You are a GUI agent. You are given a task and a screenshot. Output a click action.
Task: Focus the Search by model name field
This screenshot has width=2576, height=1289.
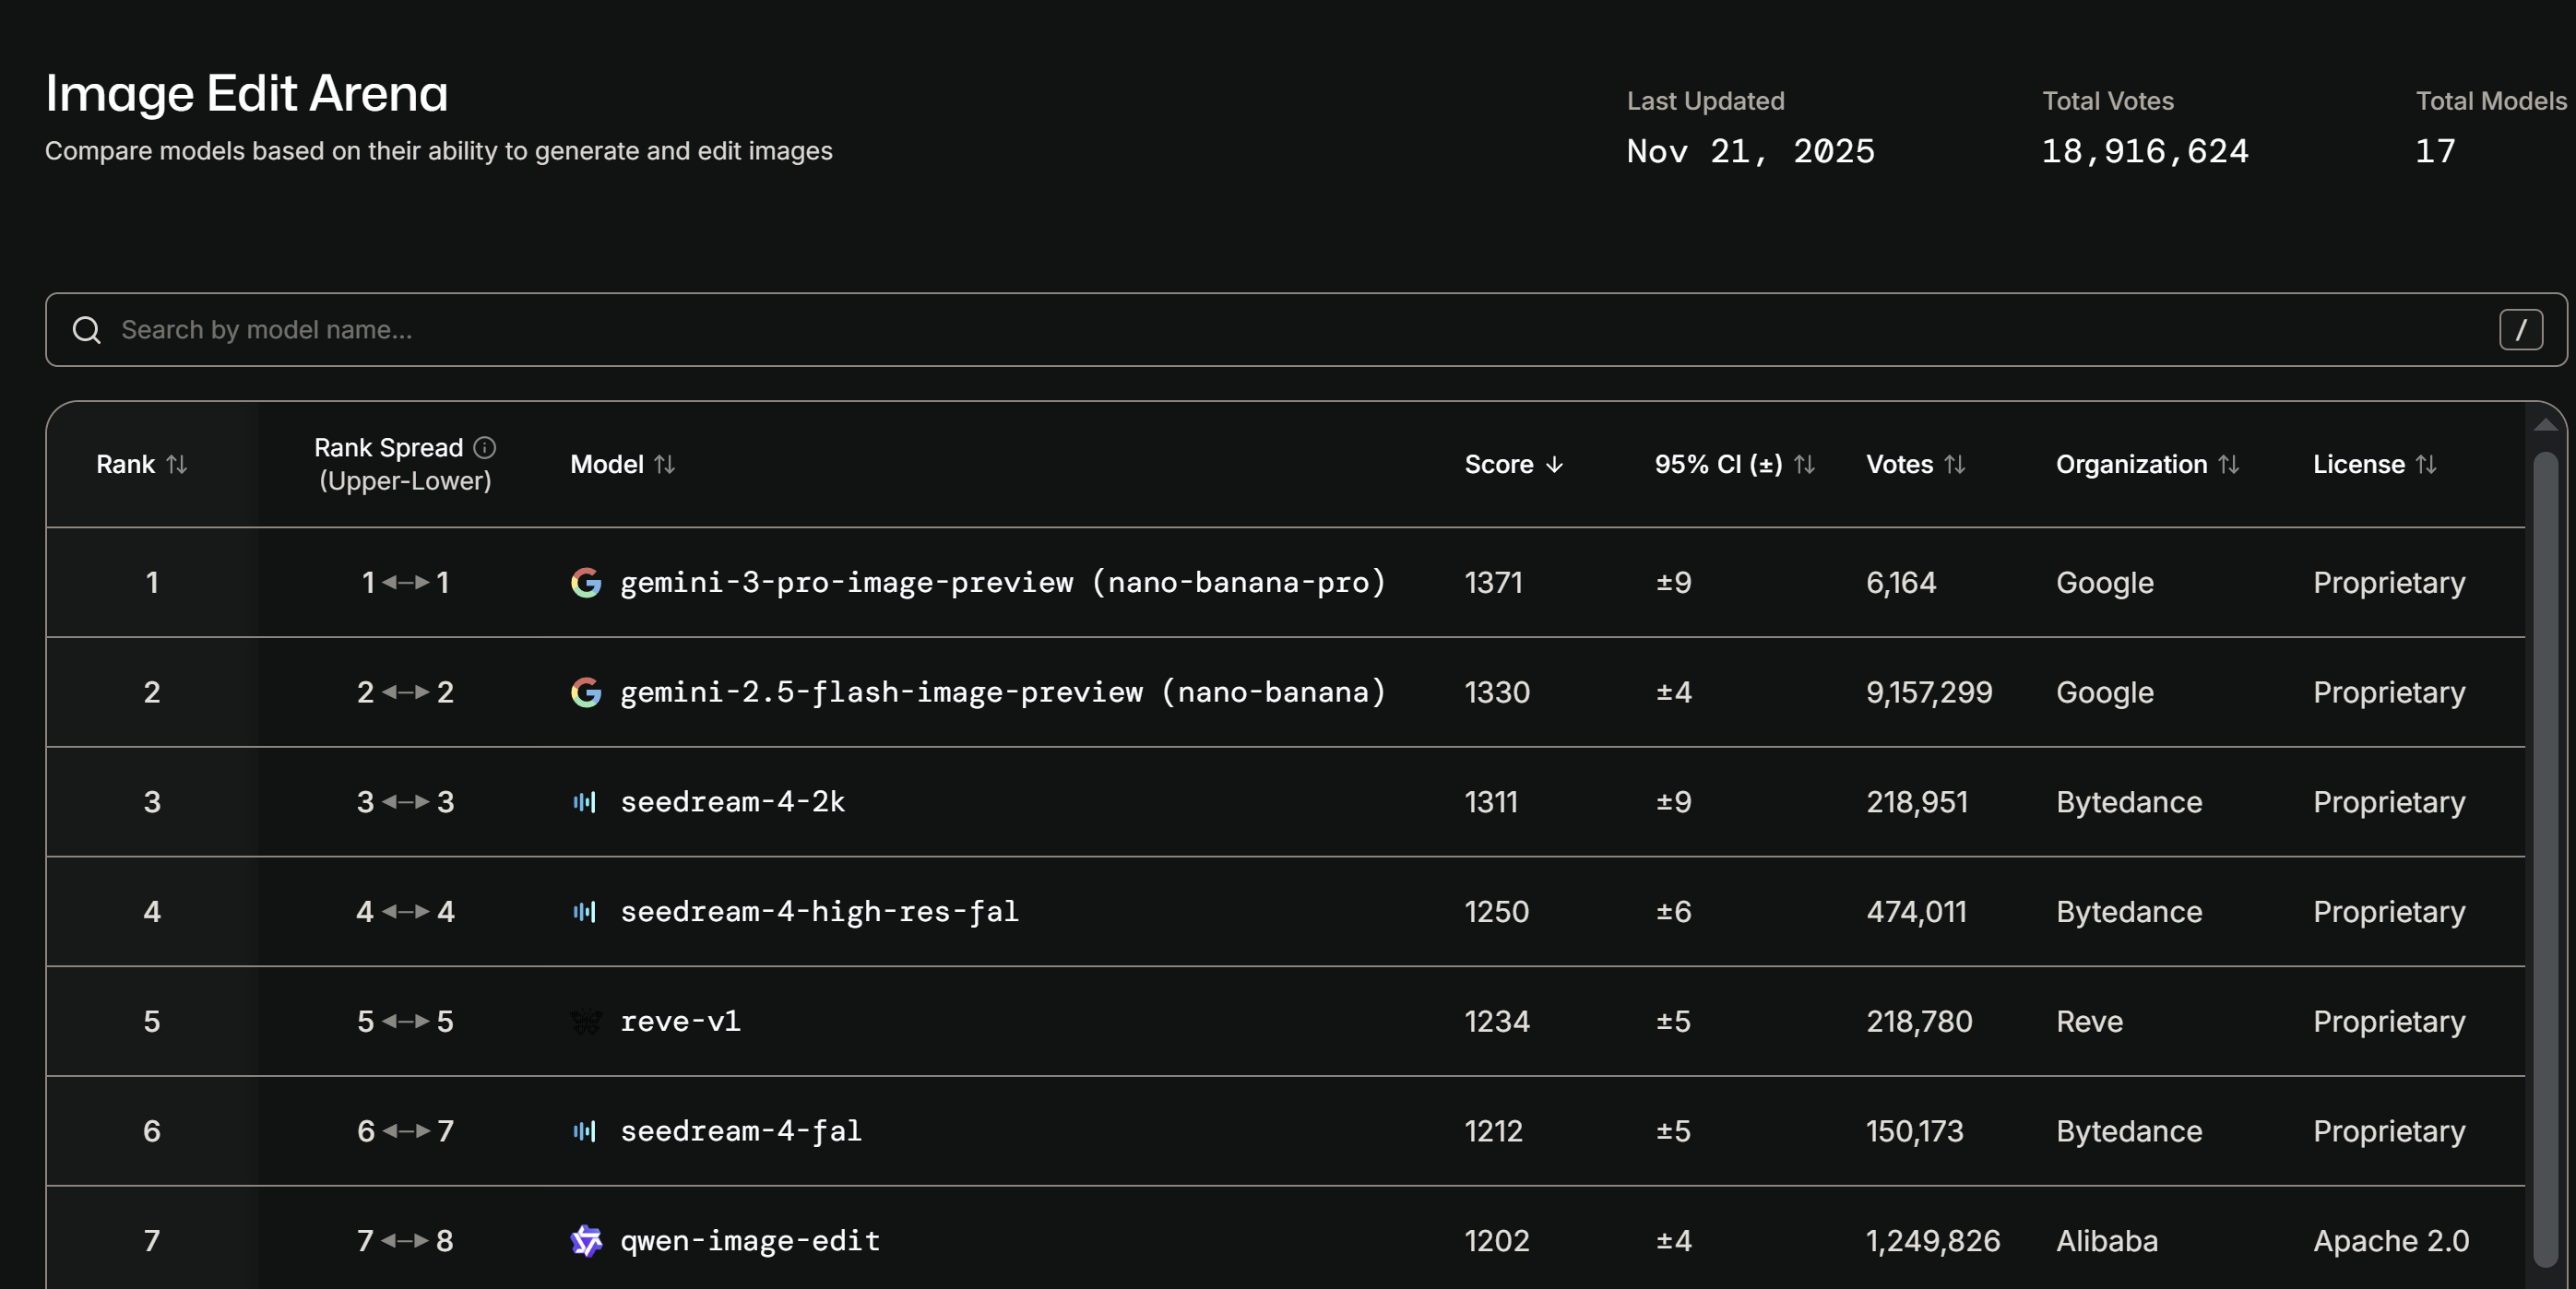[x=1200, y=330]
